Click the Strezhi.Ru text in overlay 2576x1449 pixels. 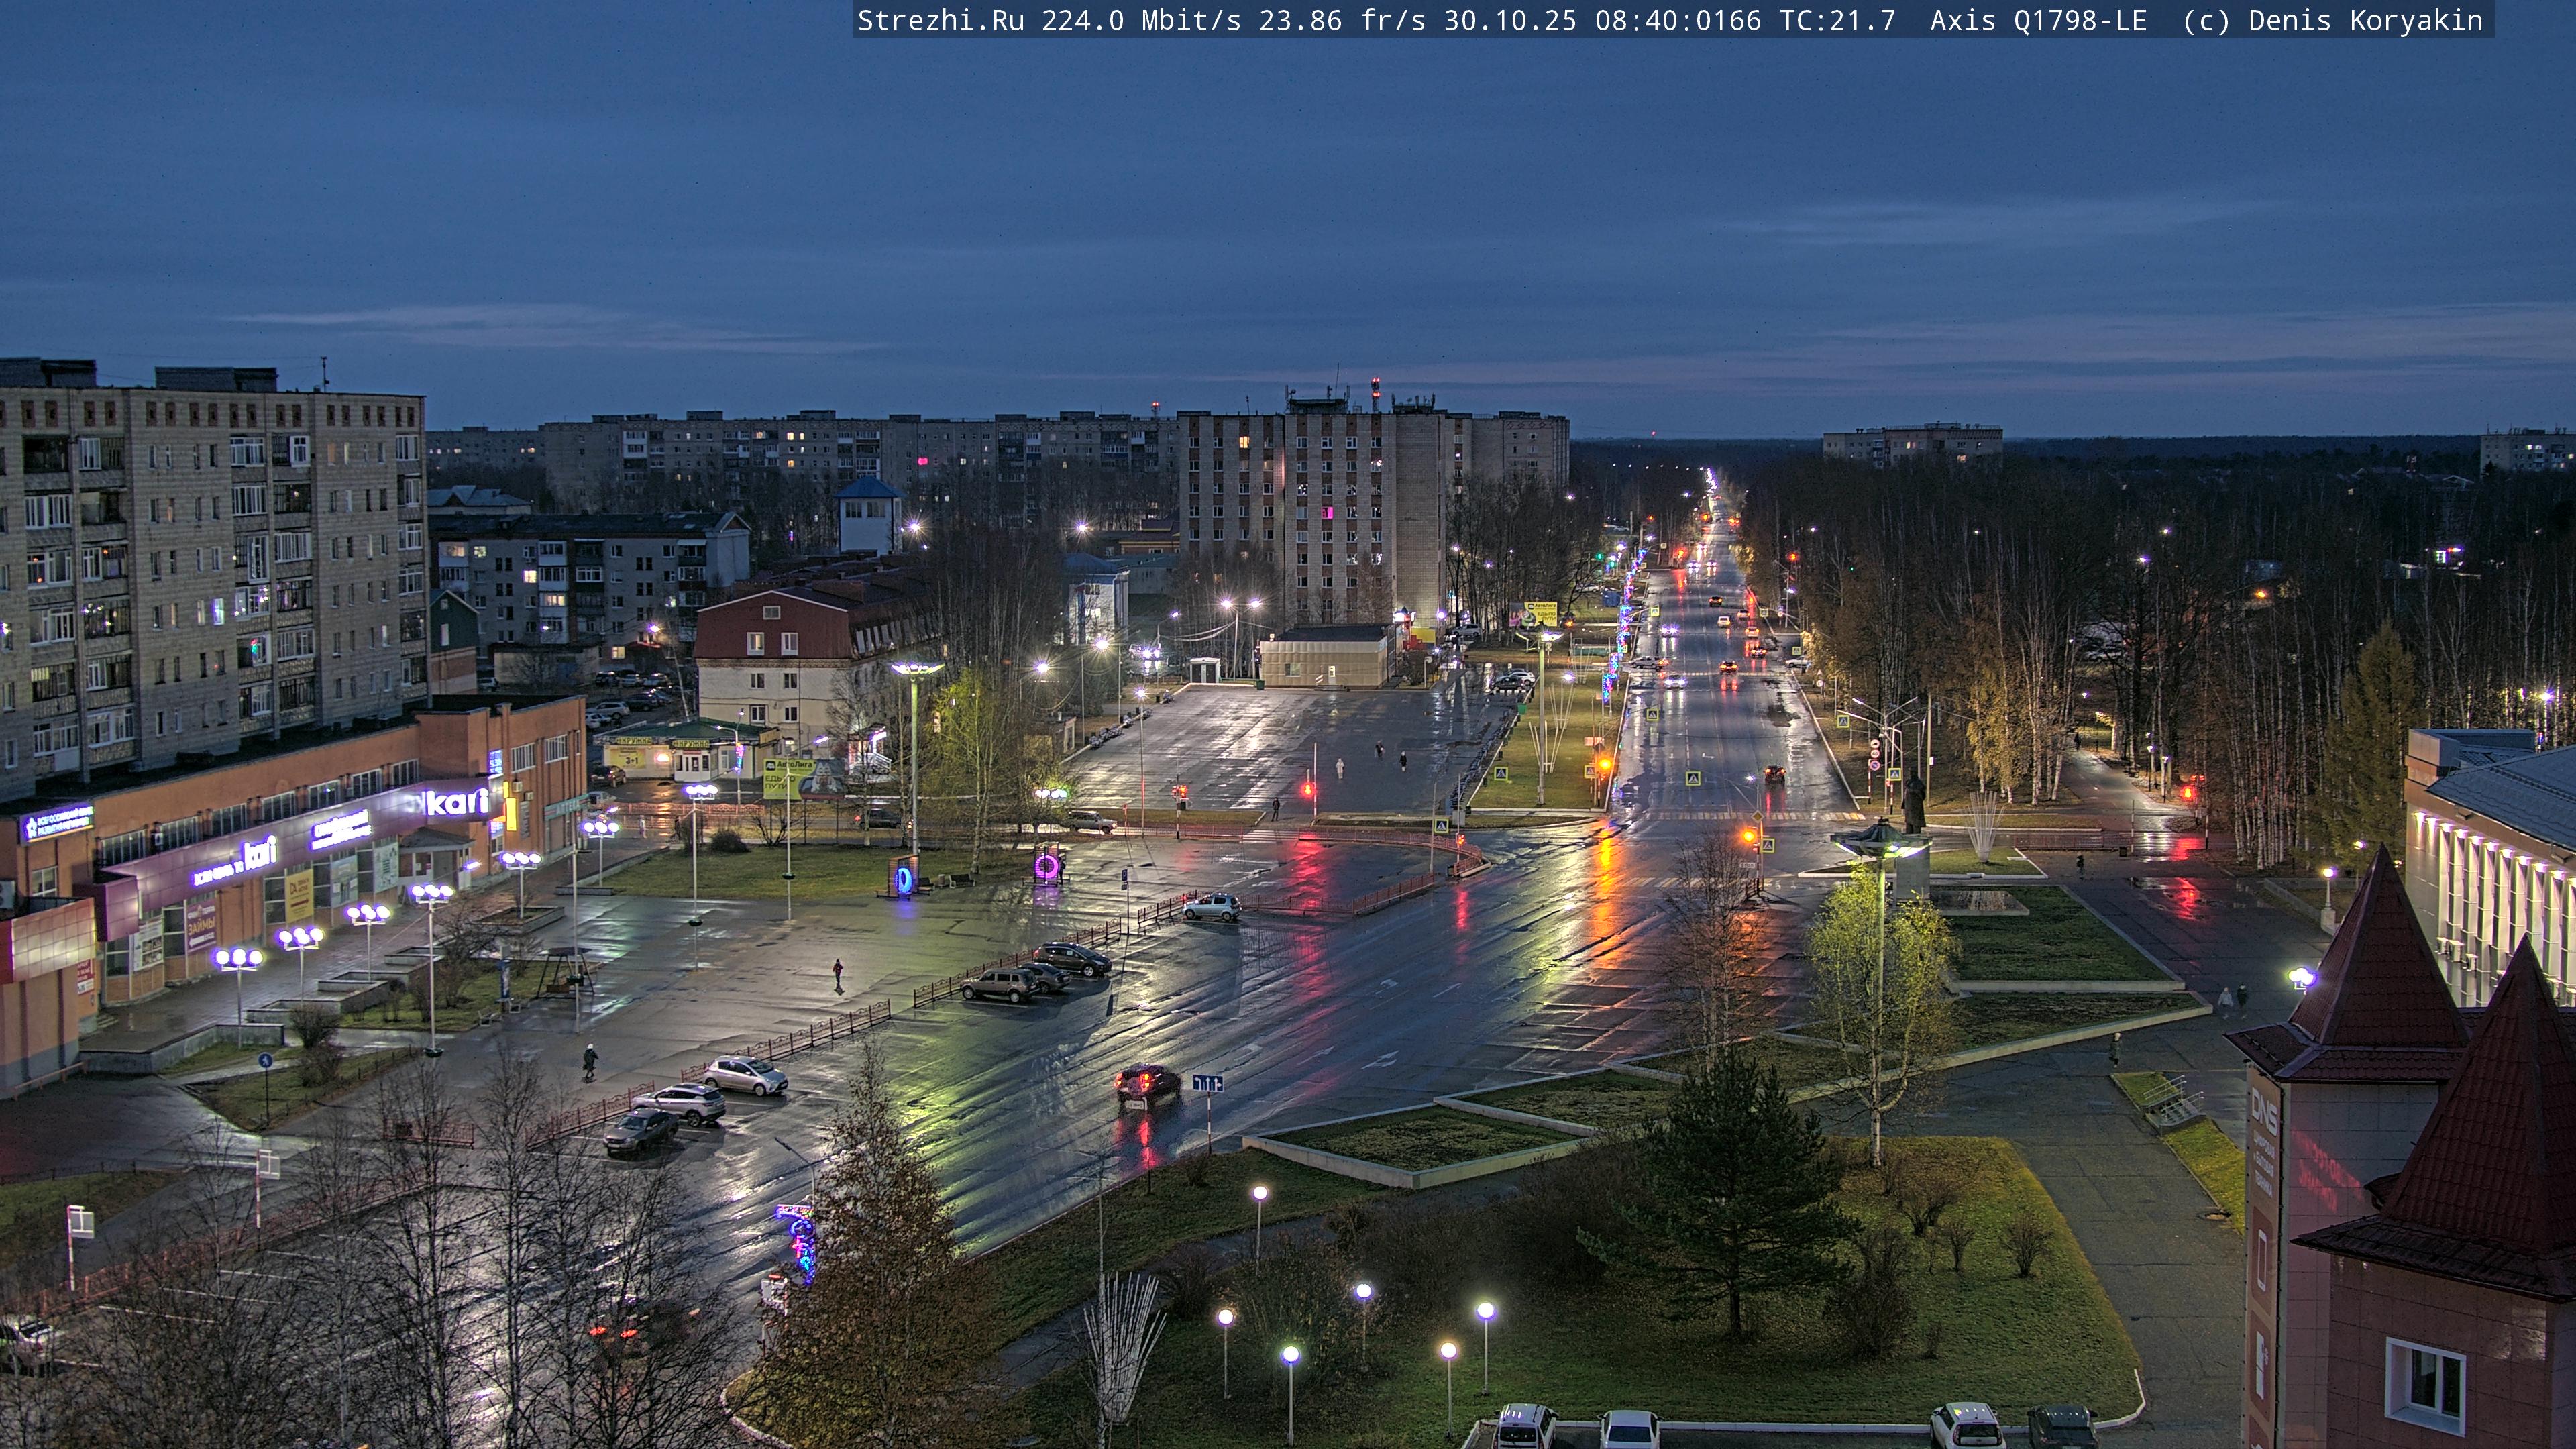(940, 20)
